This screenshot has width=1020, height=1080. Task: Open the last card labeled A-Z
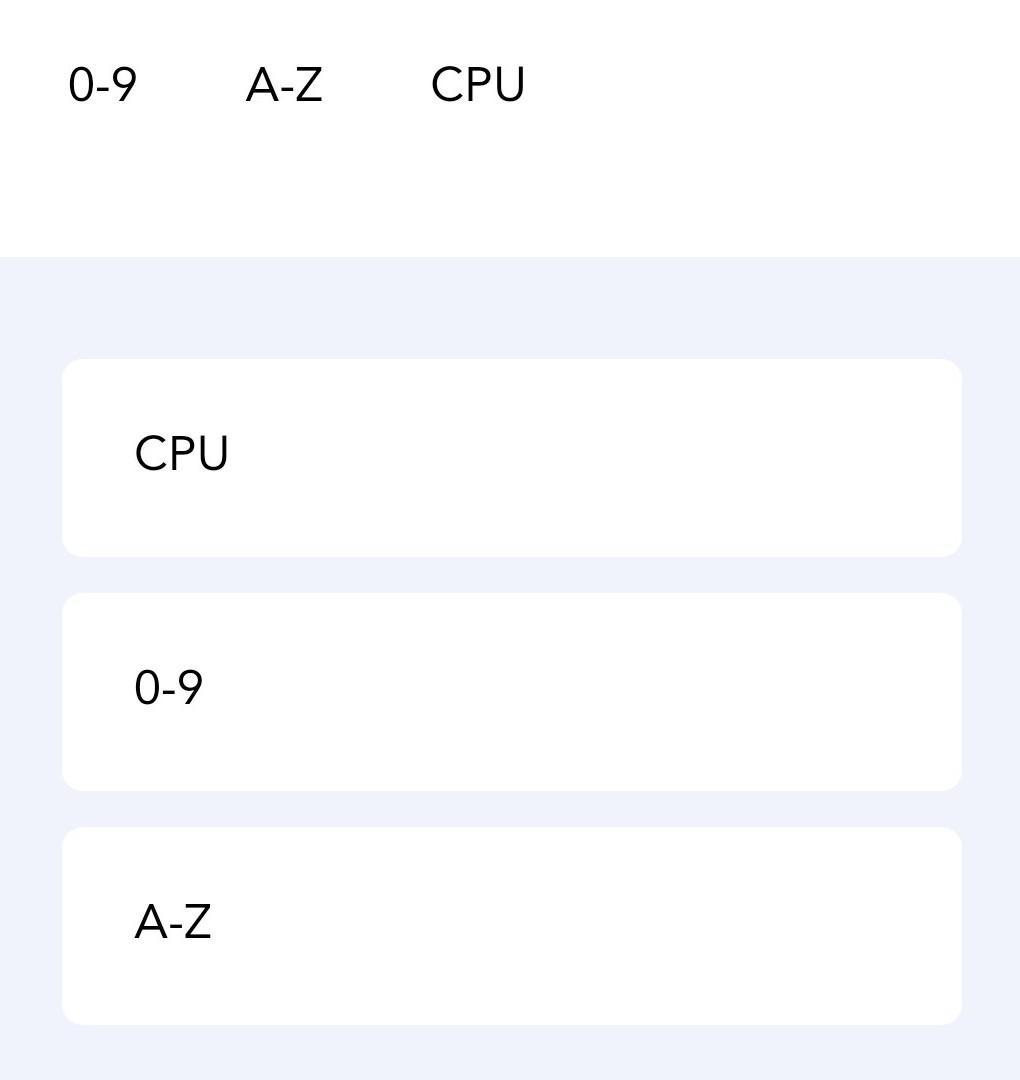point(512,926)
